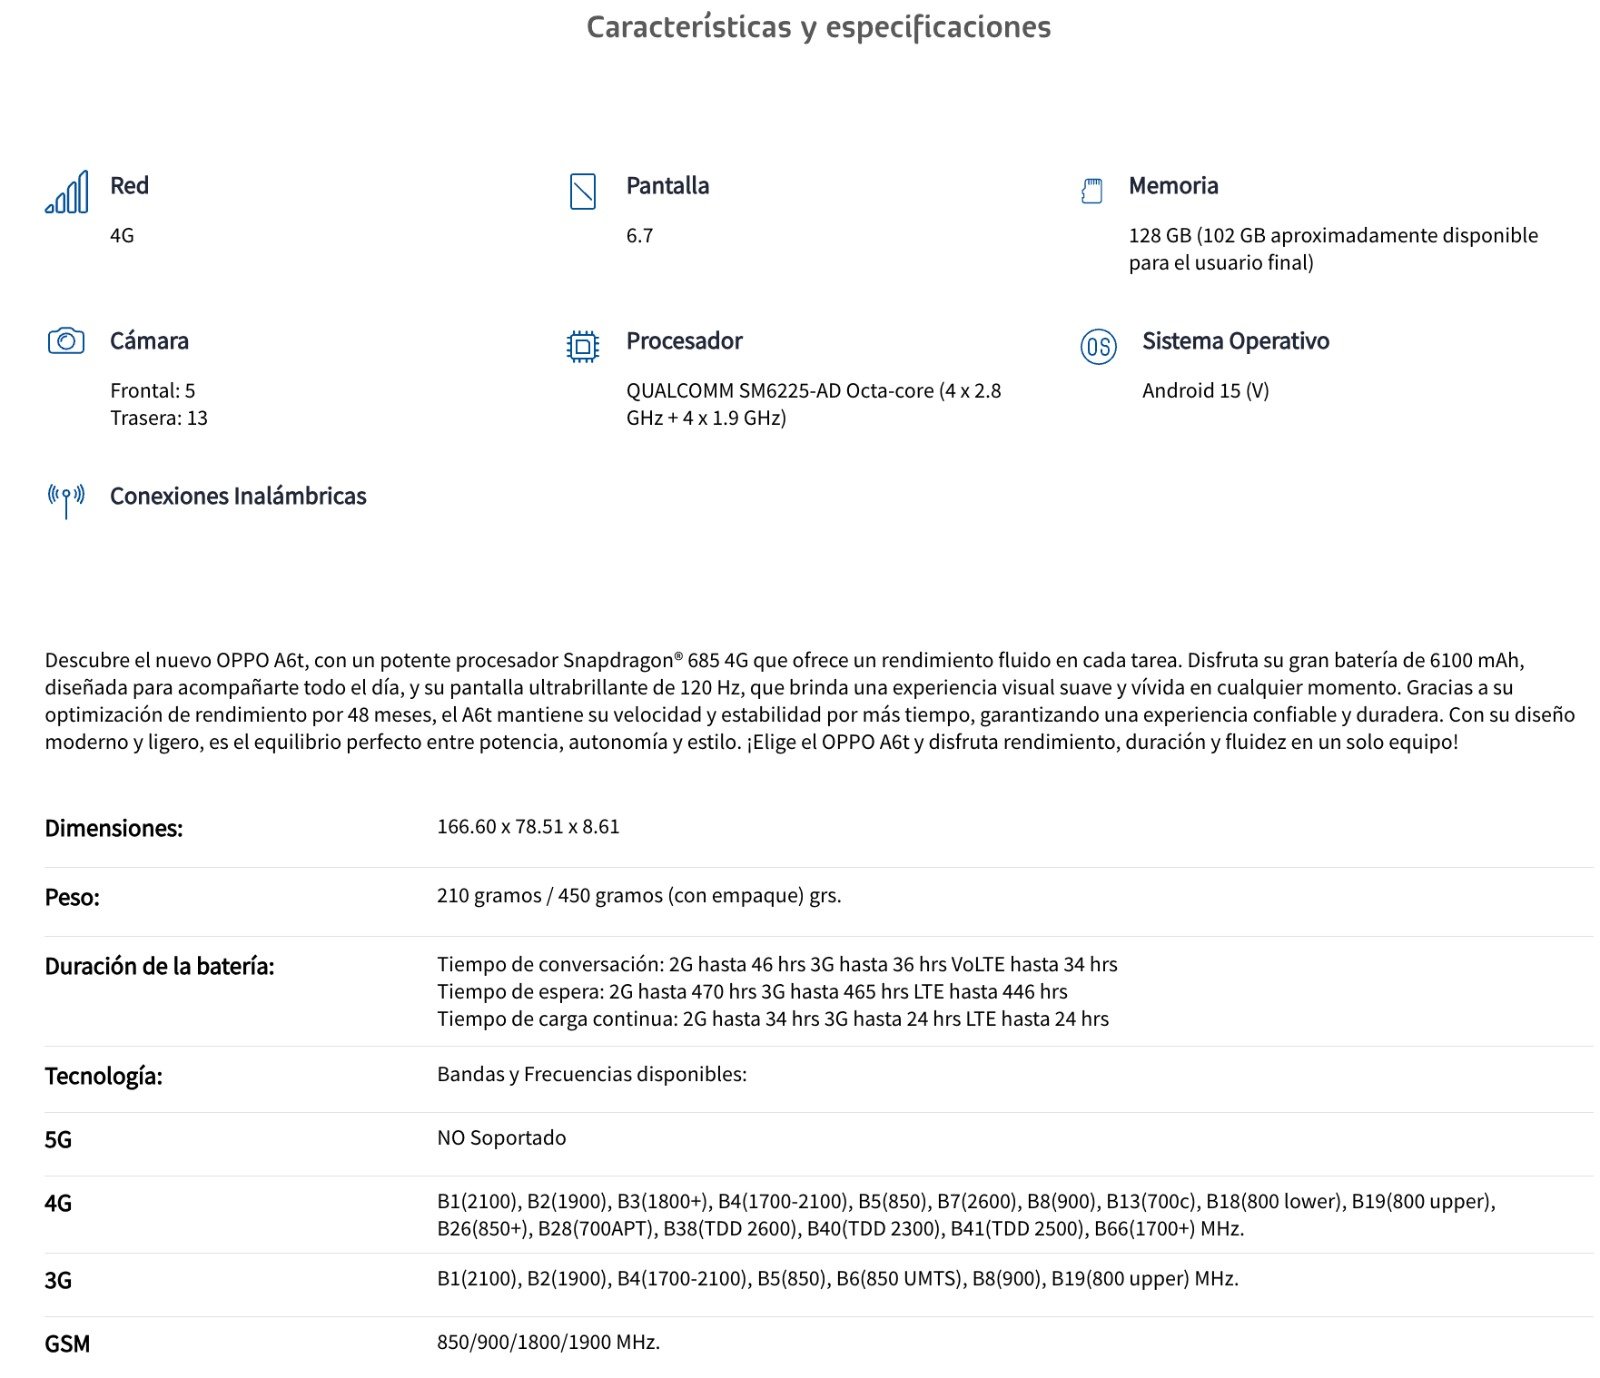Screen dimensions: 1600x1378
Task: Select the Conexiones Inalámbricas heading
Action: pos(238,496)
